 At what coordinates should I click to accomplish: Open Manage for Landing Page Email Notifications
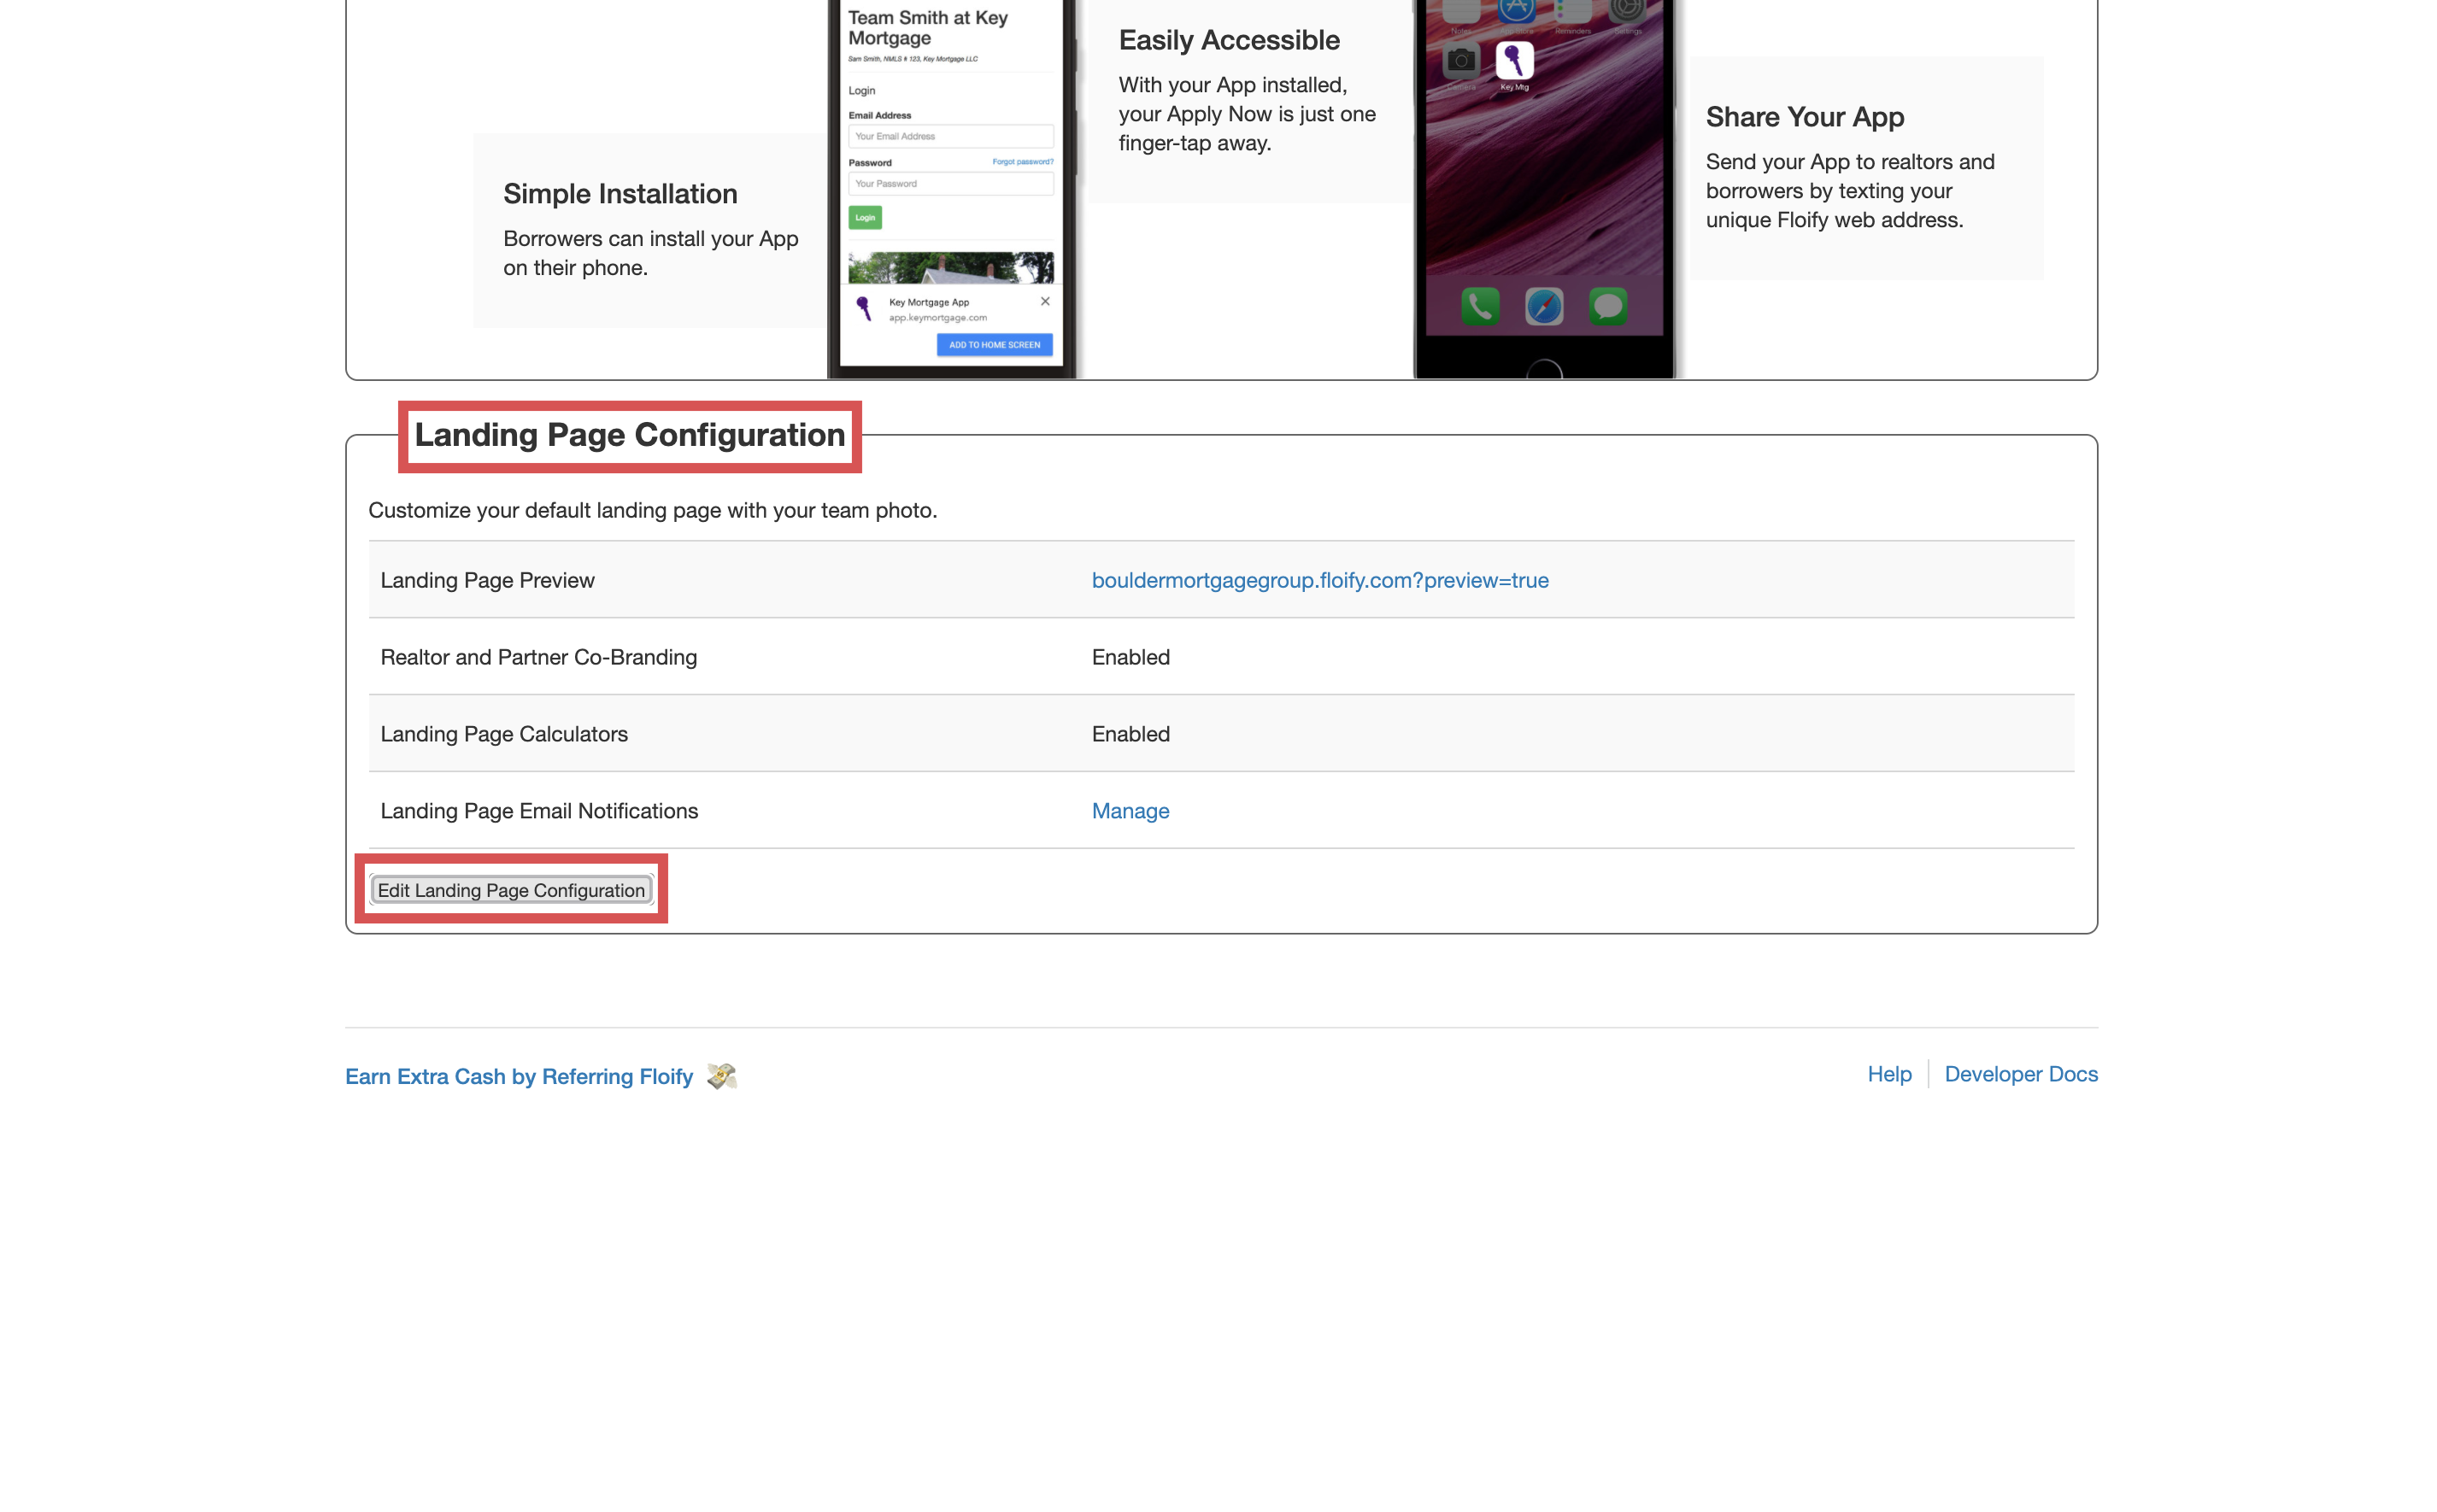[1130, 811]
